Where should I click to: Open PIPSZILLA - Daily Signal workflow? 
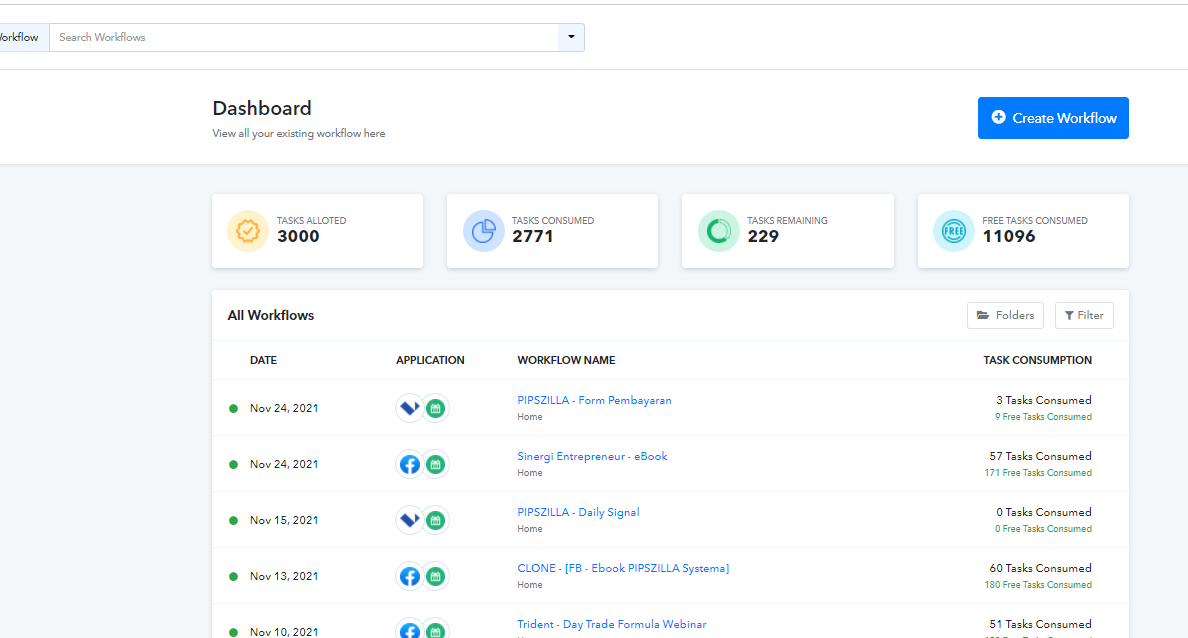(x=578, y=512)
